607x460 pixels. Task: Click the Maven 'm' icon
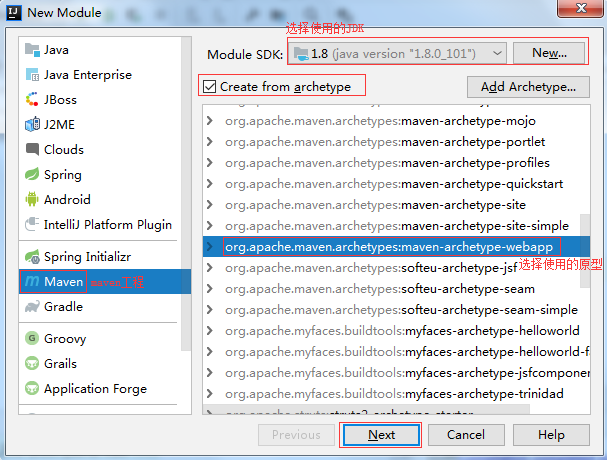point(32,281)
